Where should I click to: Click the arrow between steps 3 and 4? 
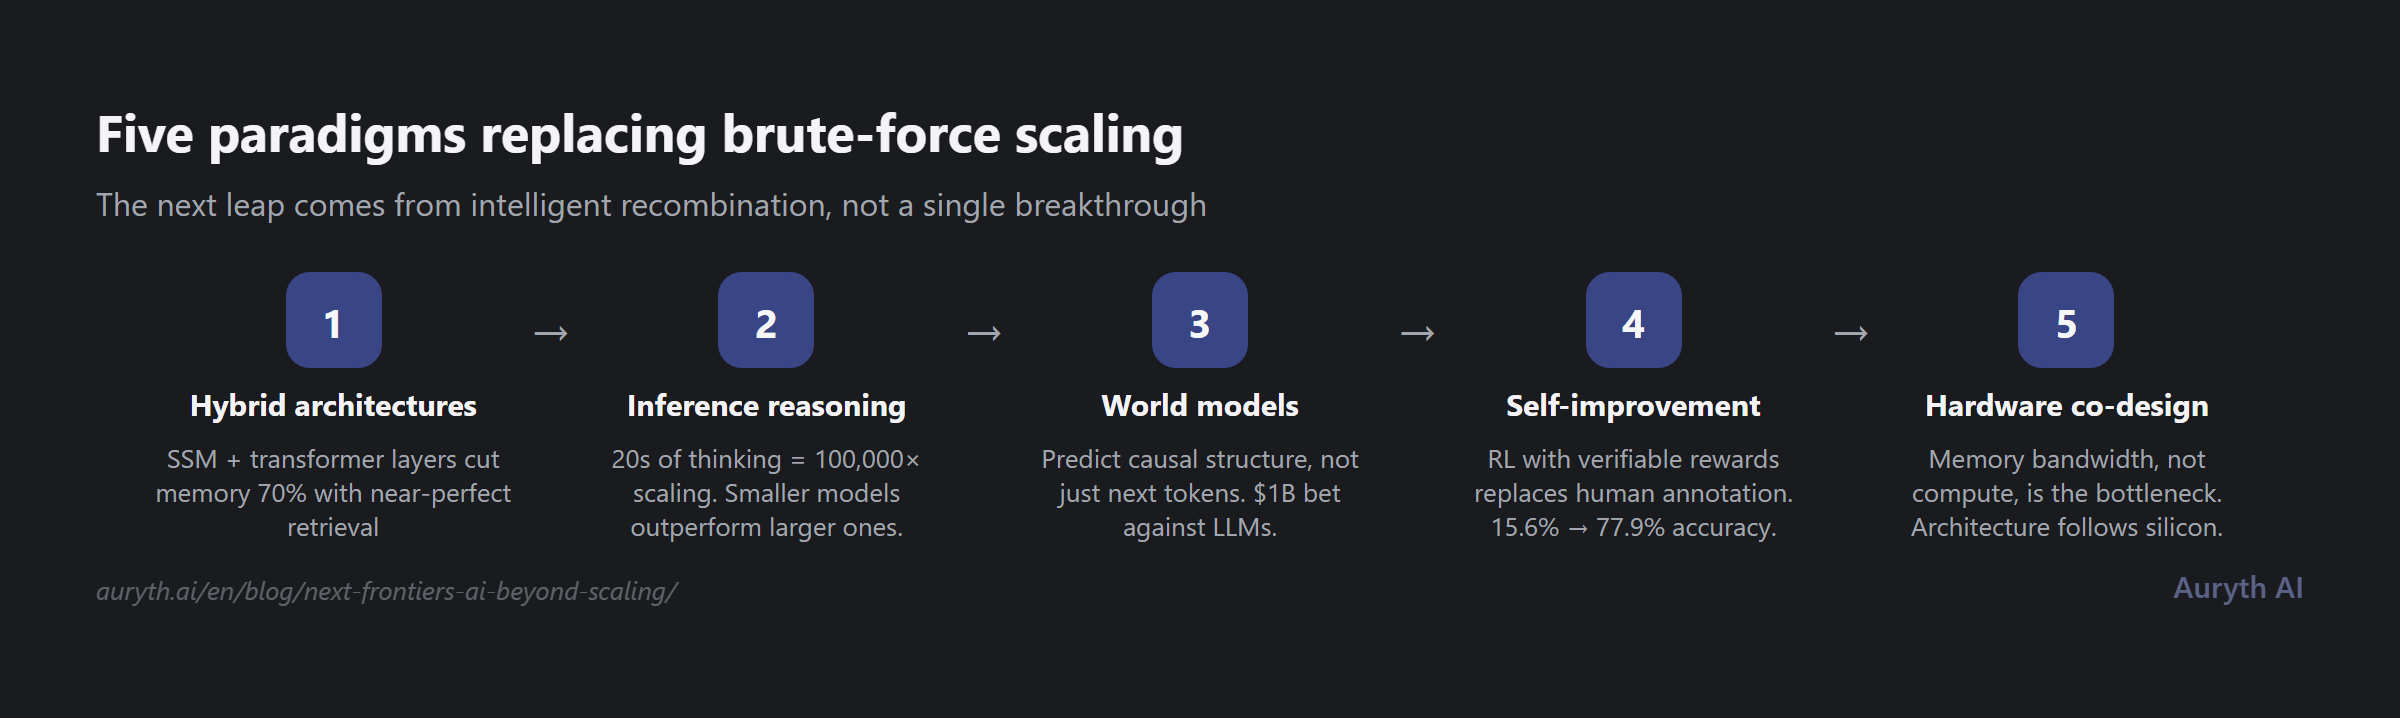tap(1417, 333)
